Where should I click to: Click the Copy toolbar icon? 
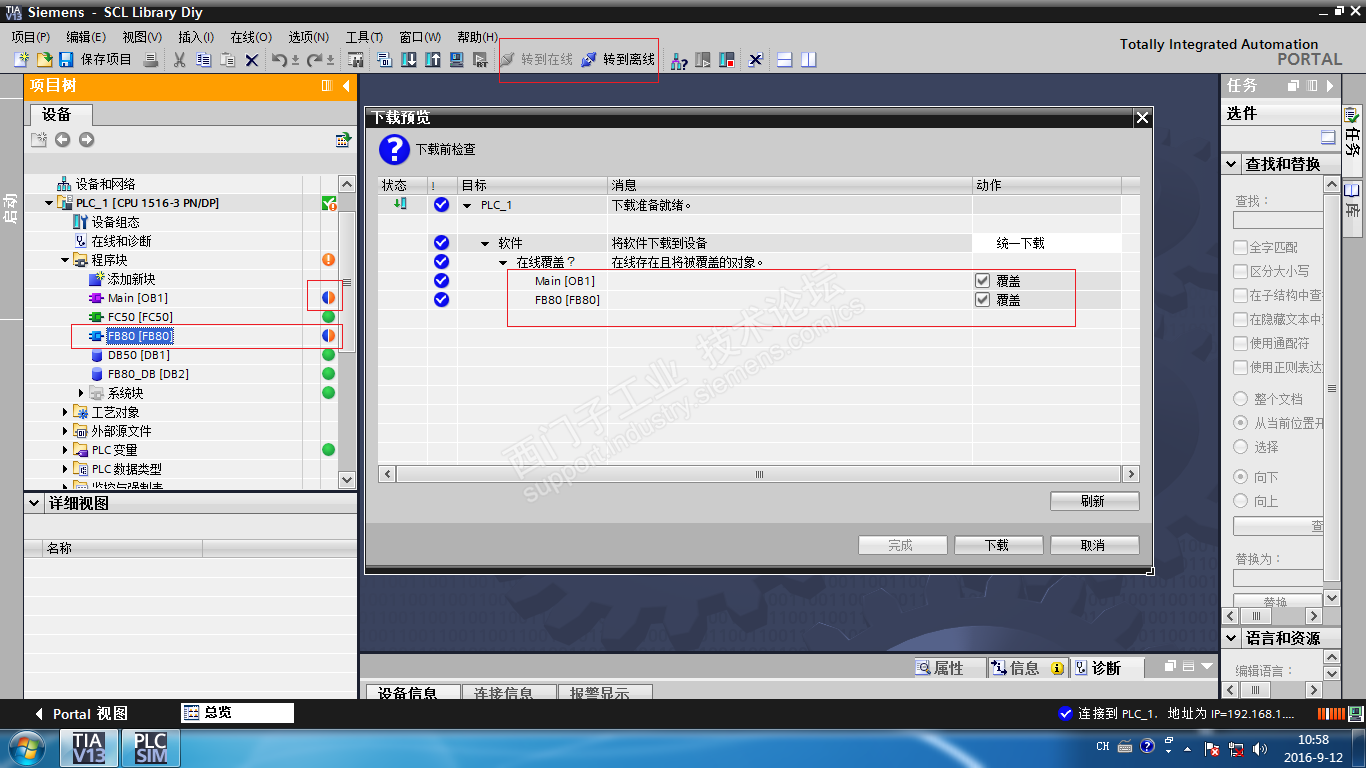click(x=204, y=60)
